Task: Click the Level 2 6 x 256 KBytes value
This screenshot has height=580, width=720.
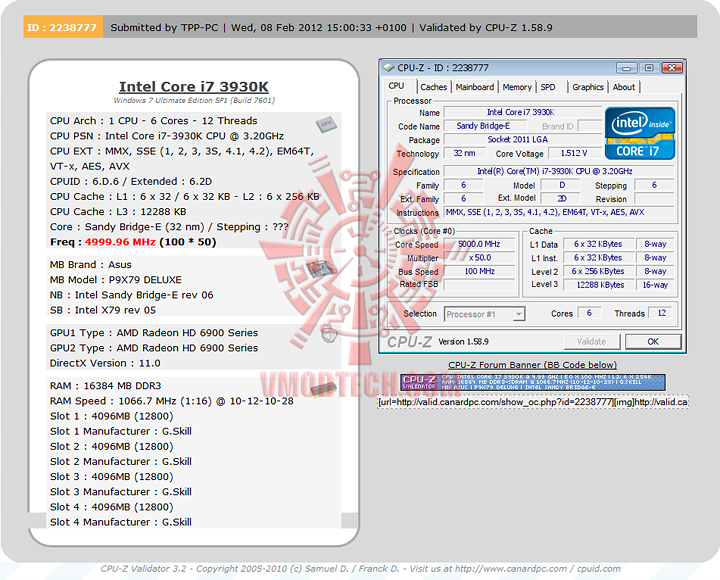Action: click(x=597, y=271)
